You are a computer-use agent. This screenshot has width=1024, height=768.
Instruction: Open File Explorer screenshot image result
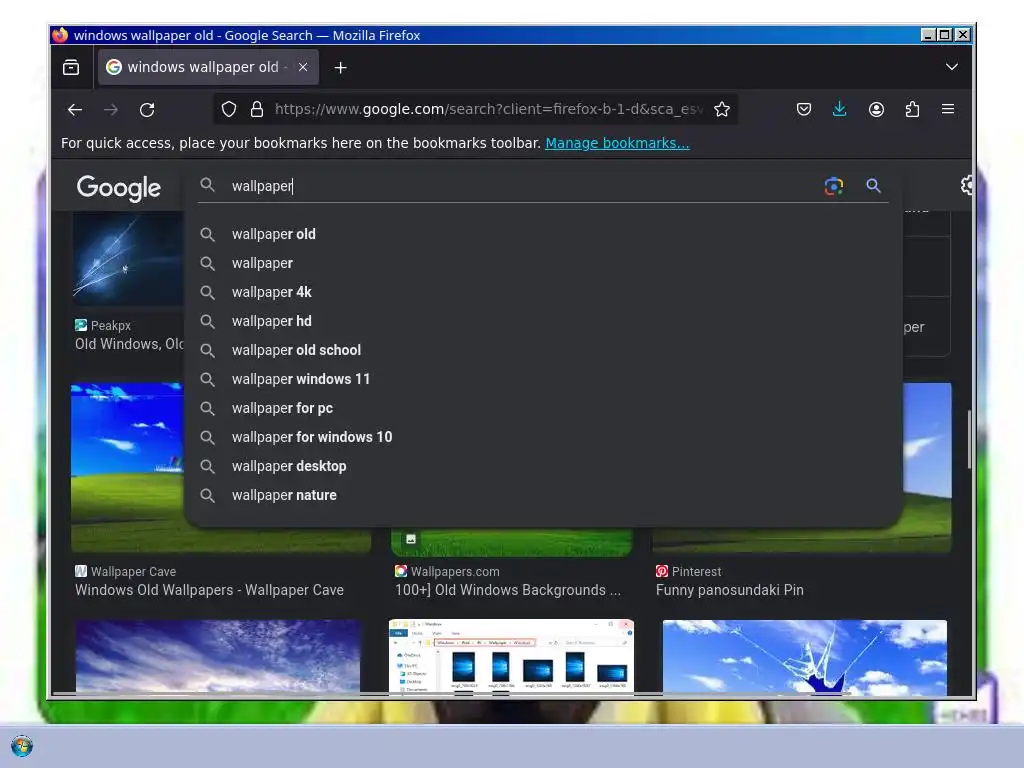click(x=511, y=656)
